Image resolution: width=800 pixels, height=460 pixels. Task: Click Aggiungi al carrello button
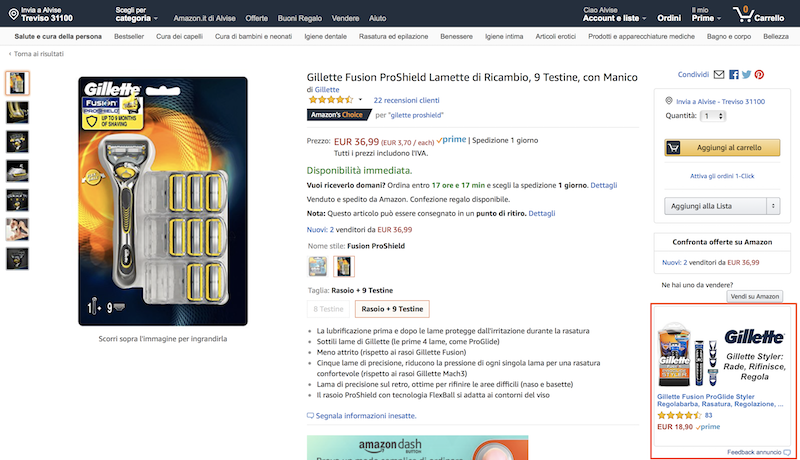coord(722,147)
